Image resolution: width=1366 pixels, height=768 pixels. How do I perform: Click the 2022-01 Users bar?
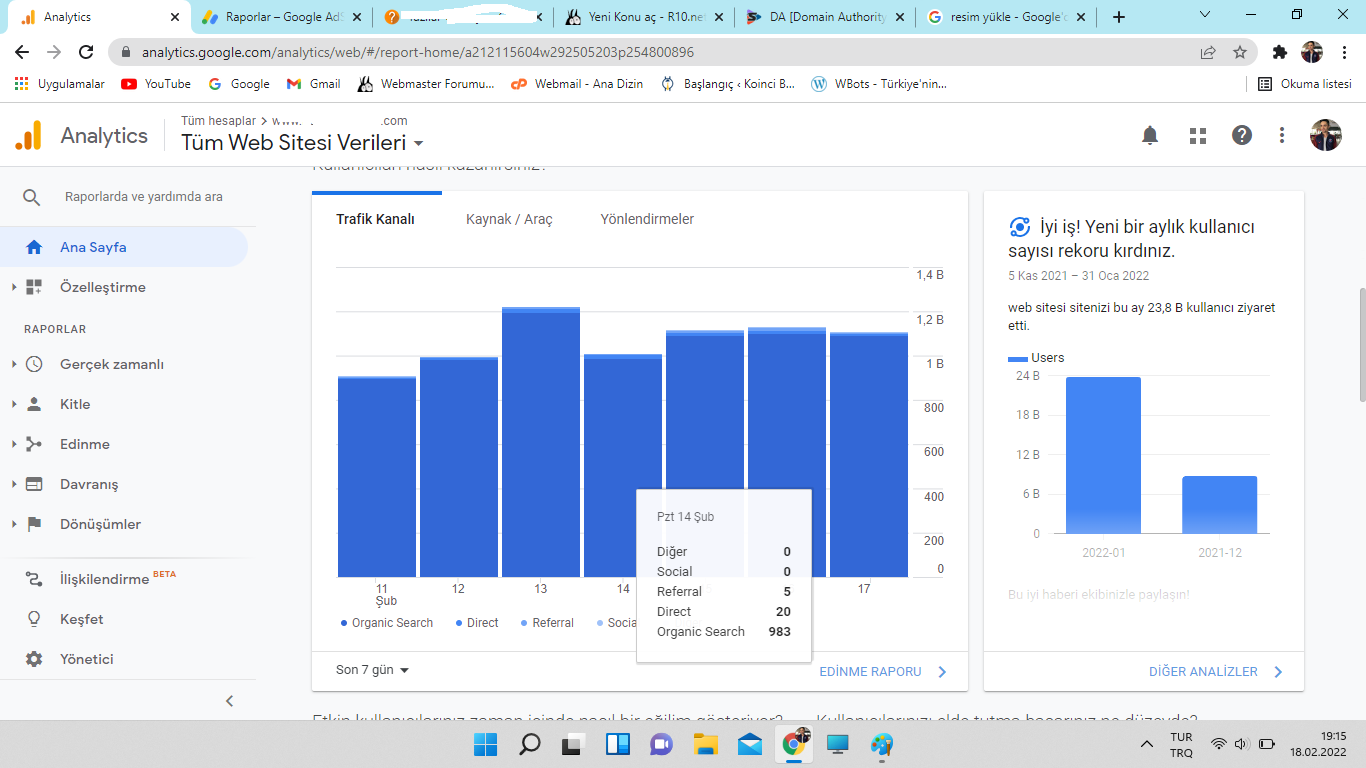pos(1103,455)
